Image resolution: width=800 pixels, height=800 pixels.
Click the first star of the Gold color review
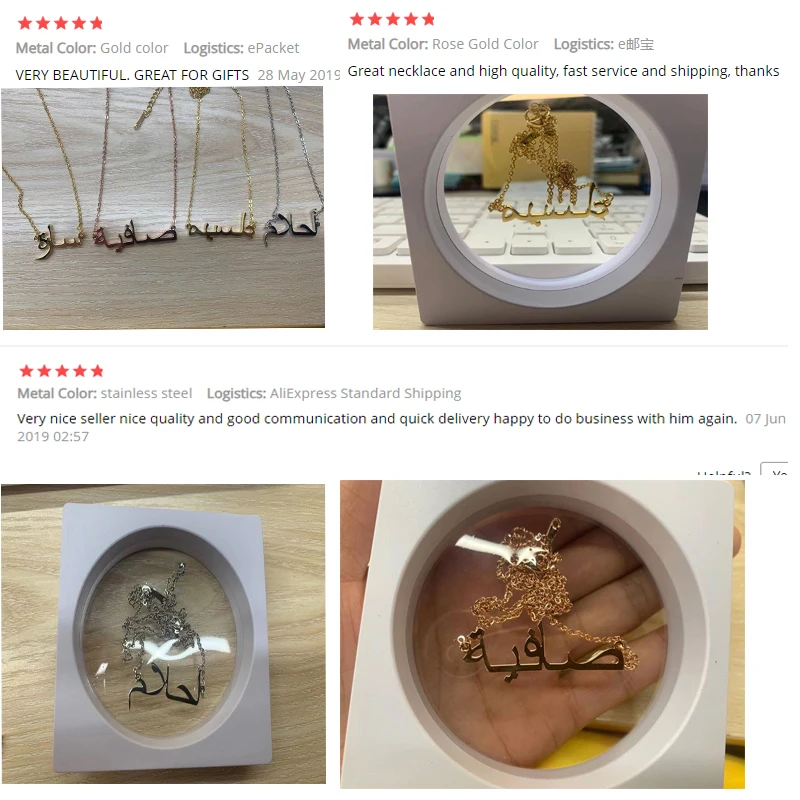25,23
